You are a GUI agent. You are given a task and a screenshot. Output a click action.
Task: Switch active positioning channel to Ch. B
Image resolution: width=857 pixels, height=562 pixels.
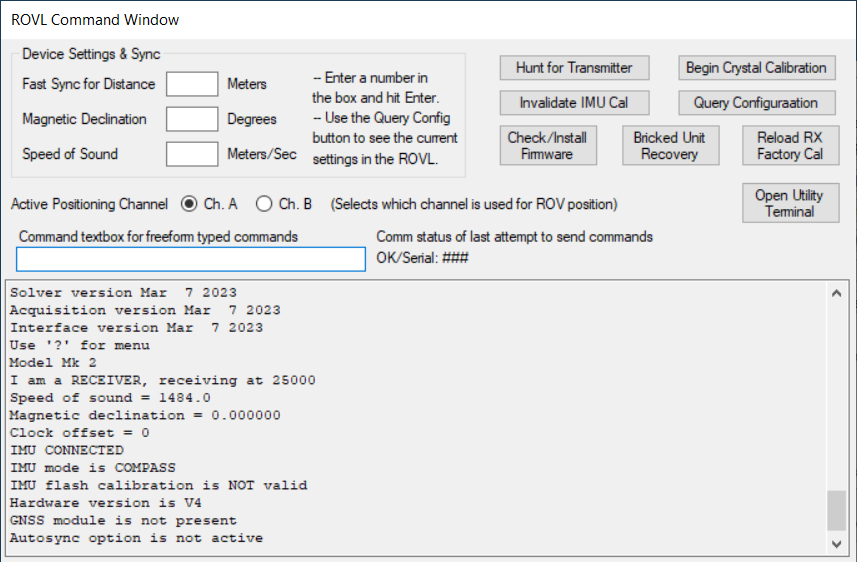265,204
